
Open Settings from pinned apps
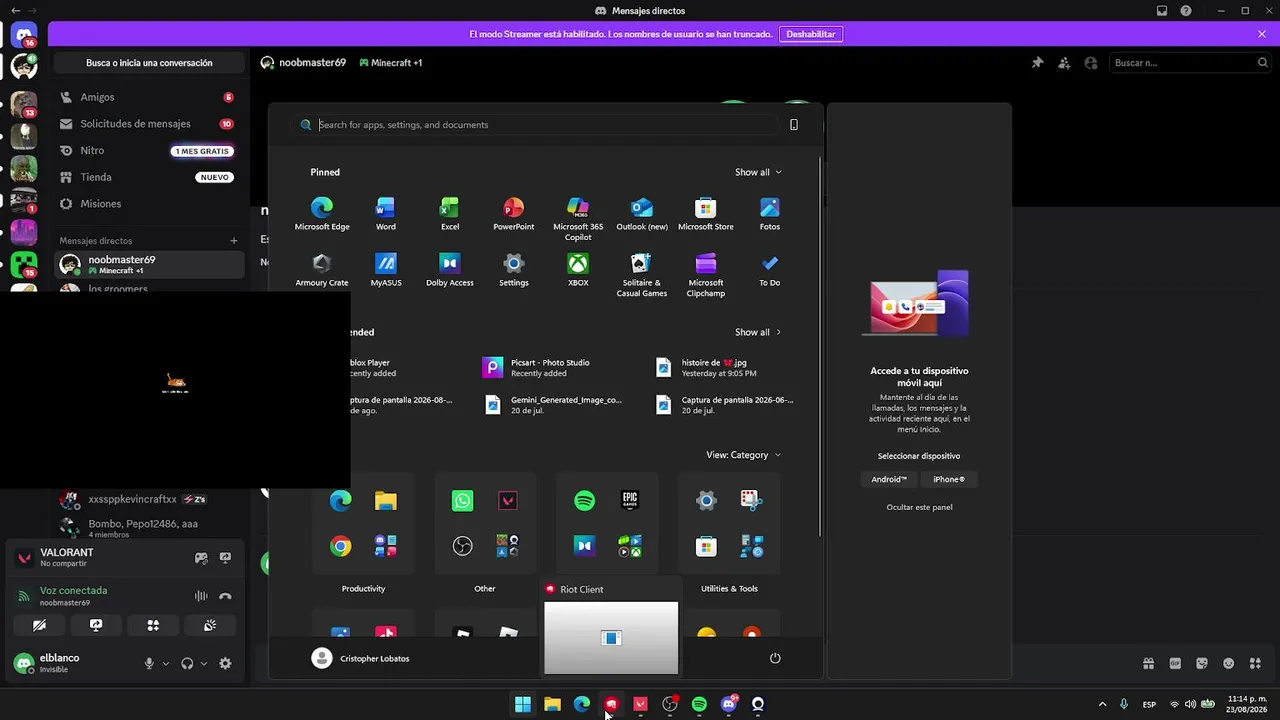(x=514, y=270)
